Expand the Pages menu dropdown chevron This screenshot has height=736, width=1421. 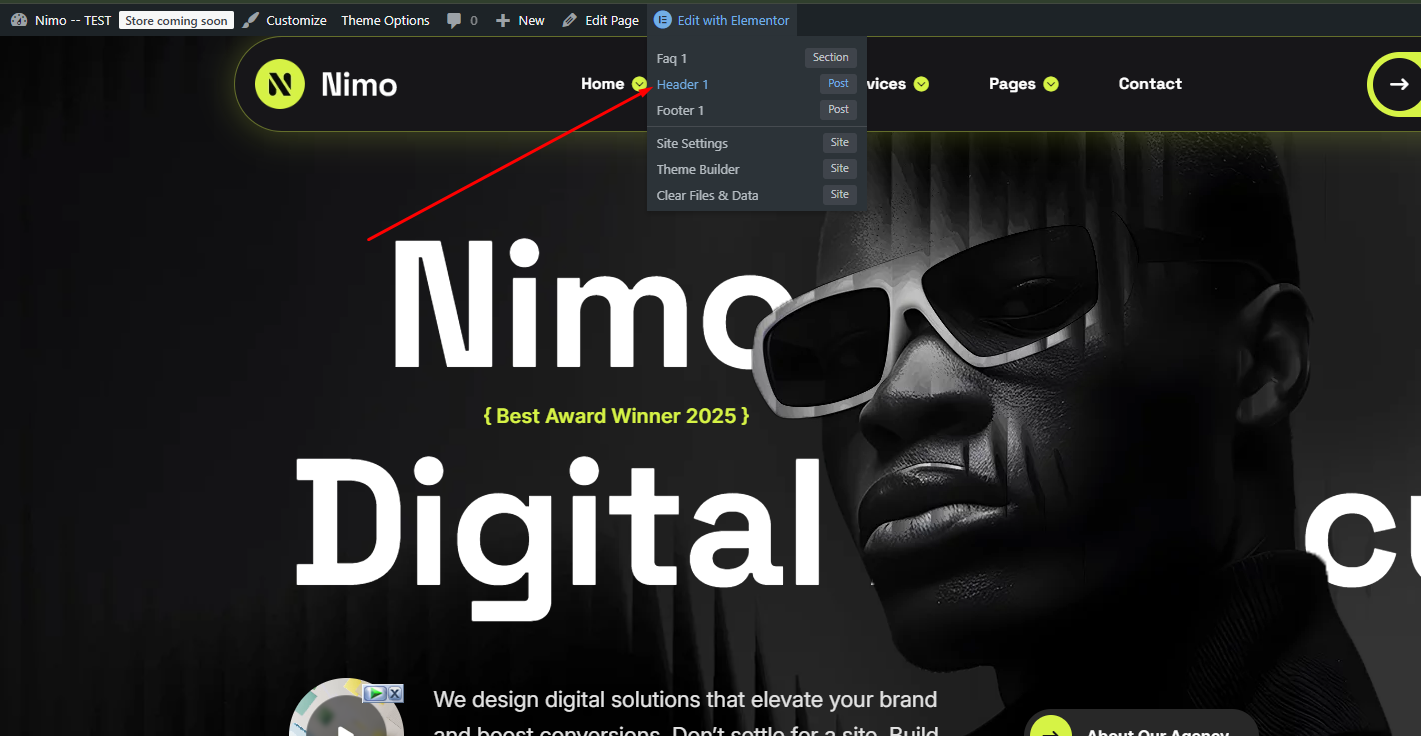1051,84
